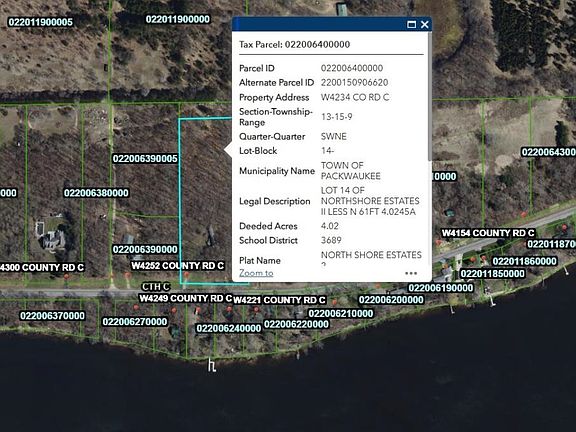Click the parcel label 022011900005
Screen dimensions: 576x432
[40, 22]
